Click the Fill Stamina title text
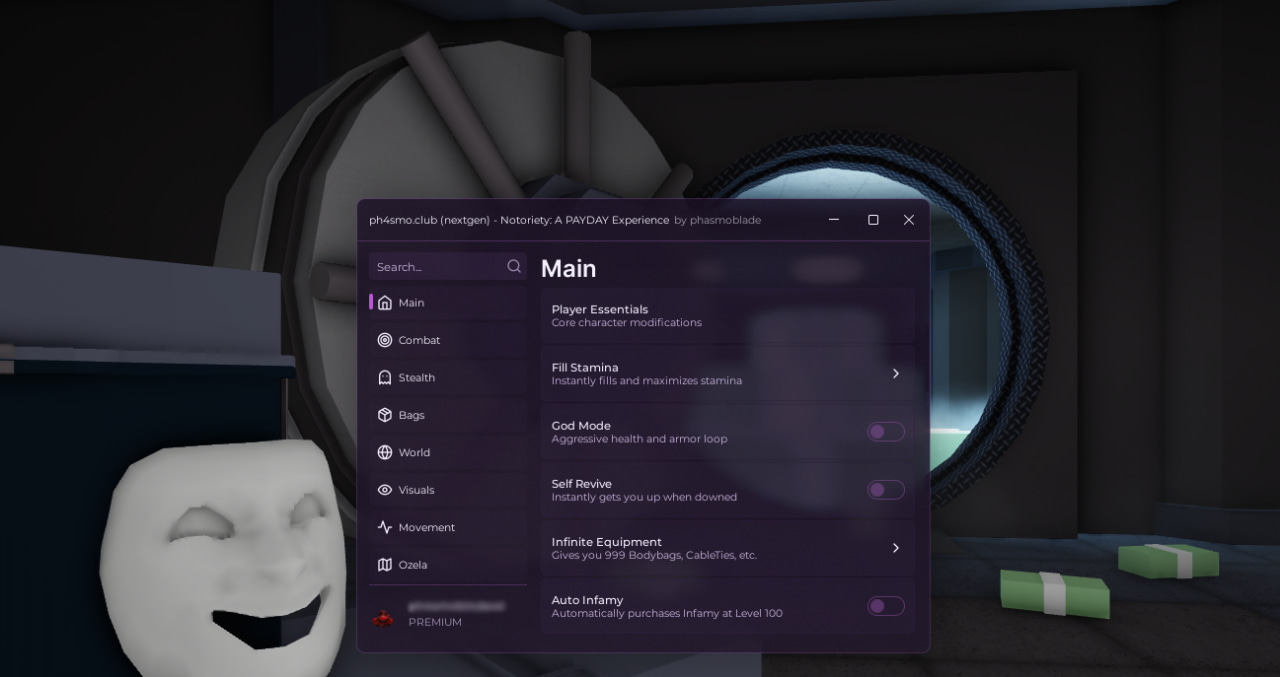This screenshot has width=1280, height=677. click(585, 368)
